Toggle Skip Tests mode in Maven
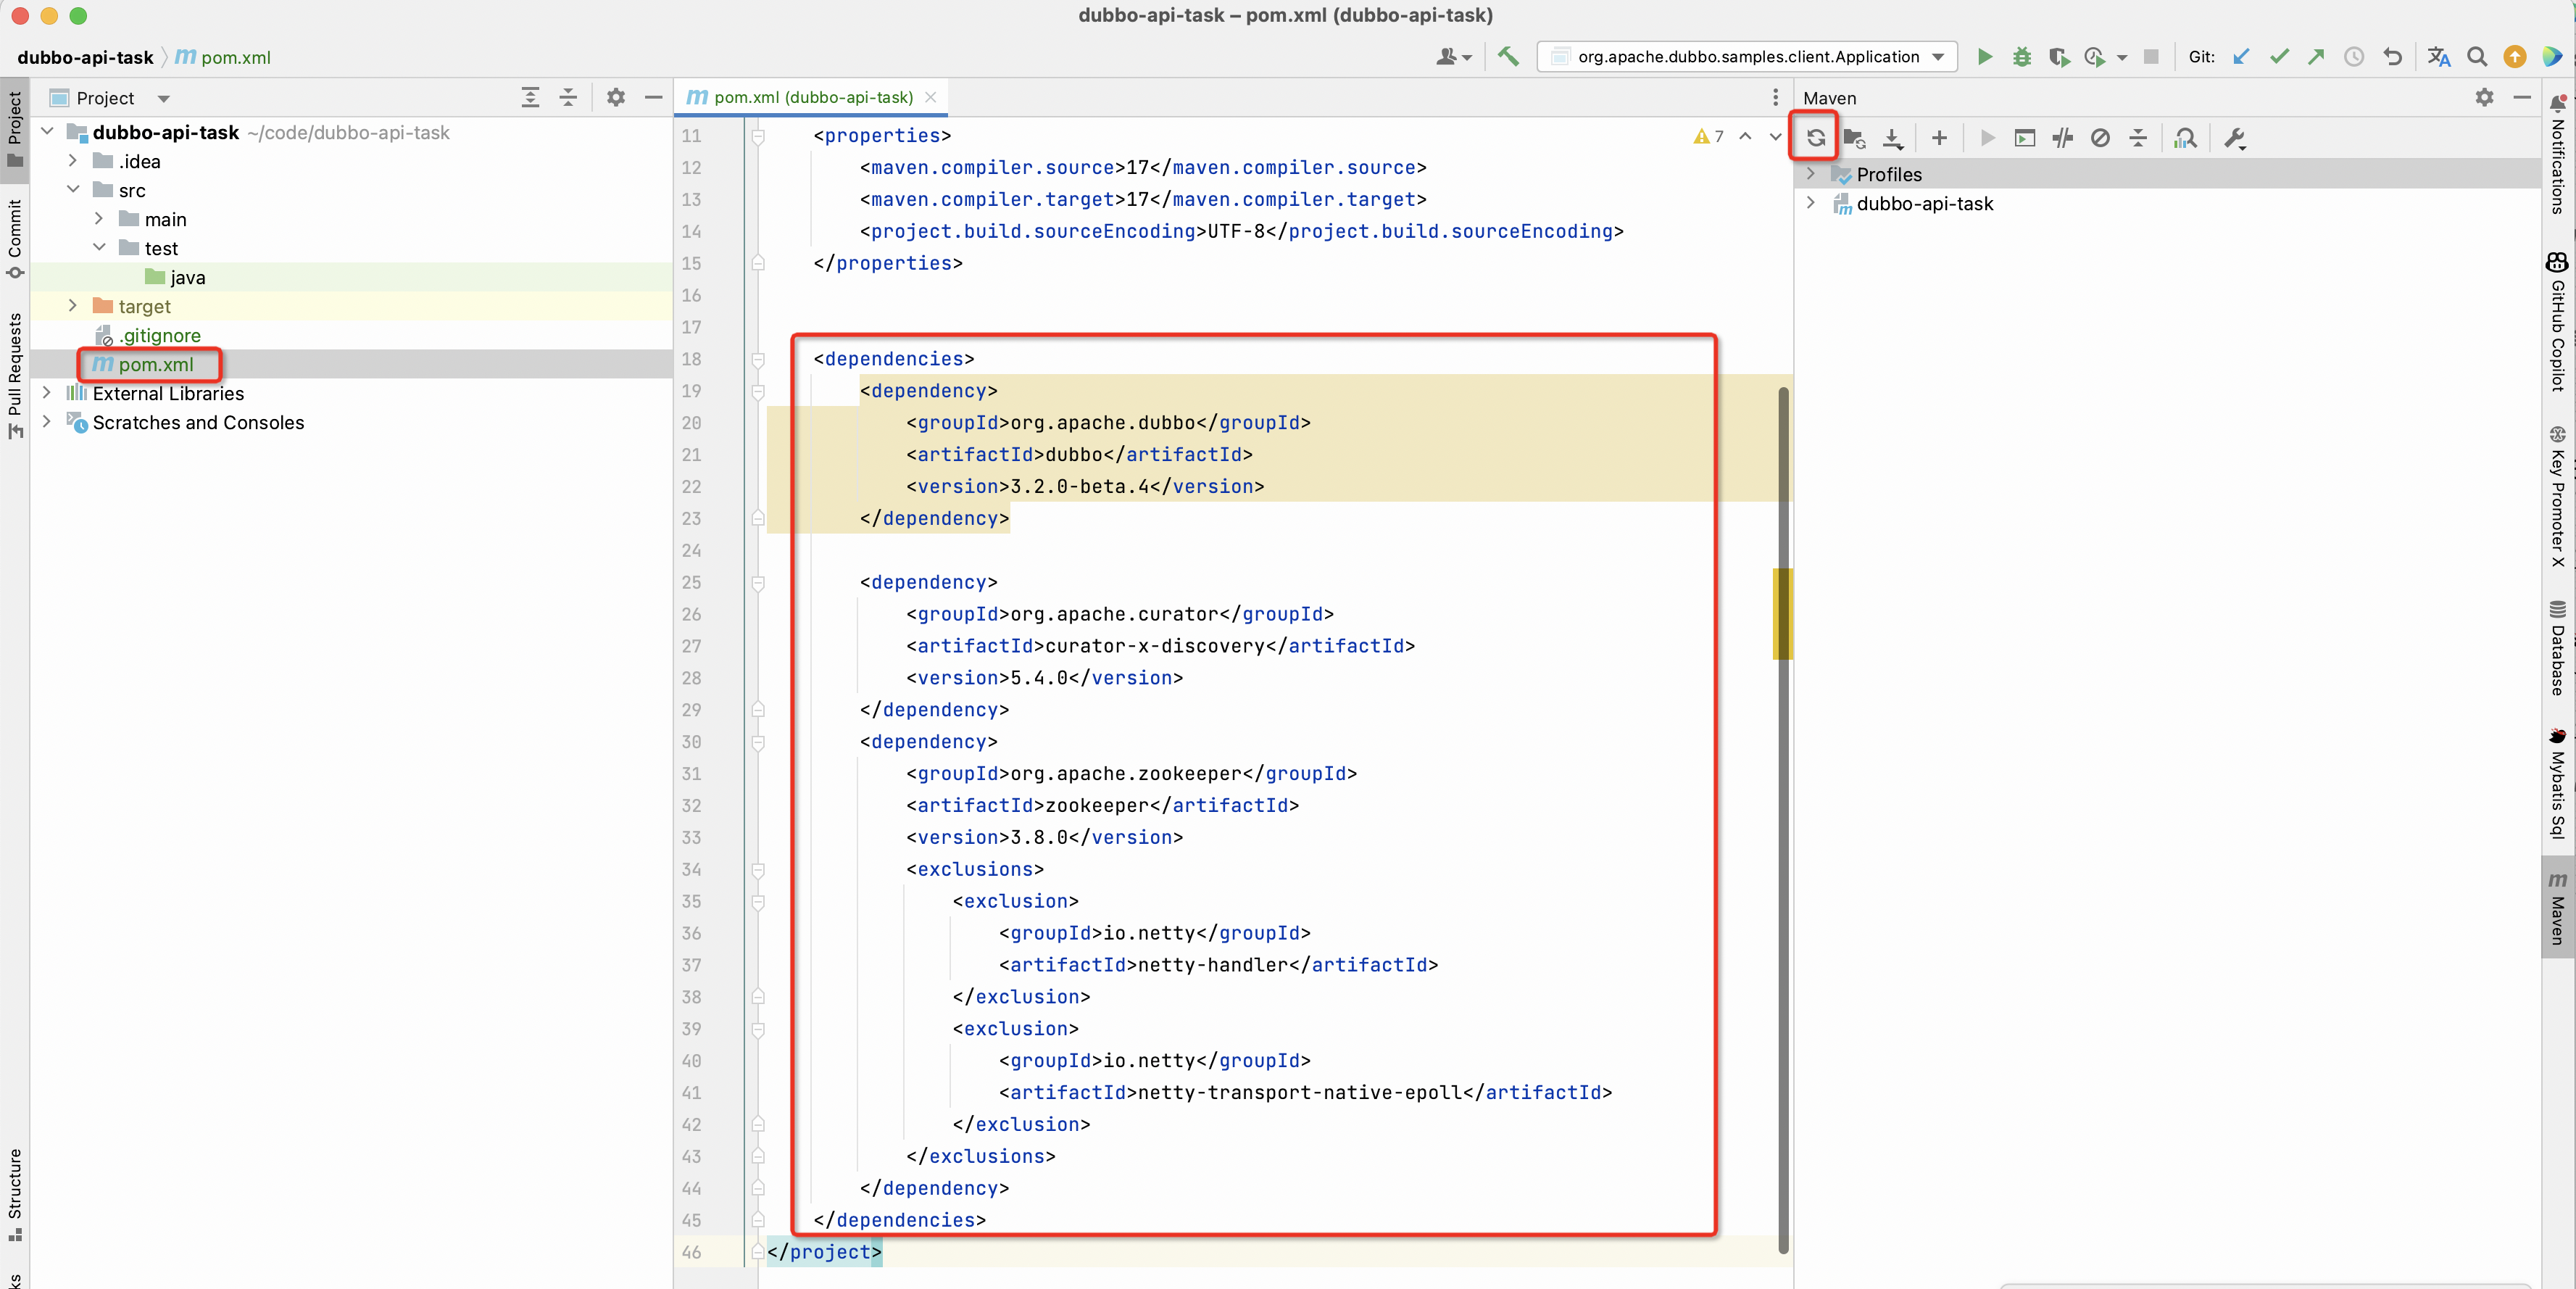 coord(2100,138)
